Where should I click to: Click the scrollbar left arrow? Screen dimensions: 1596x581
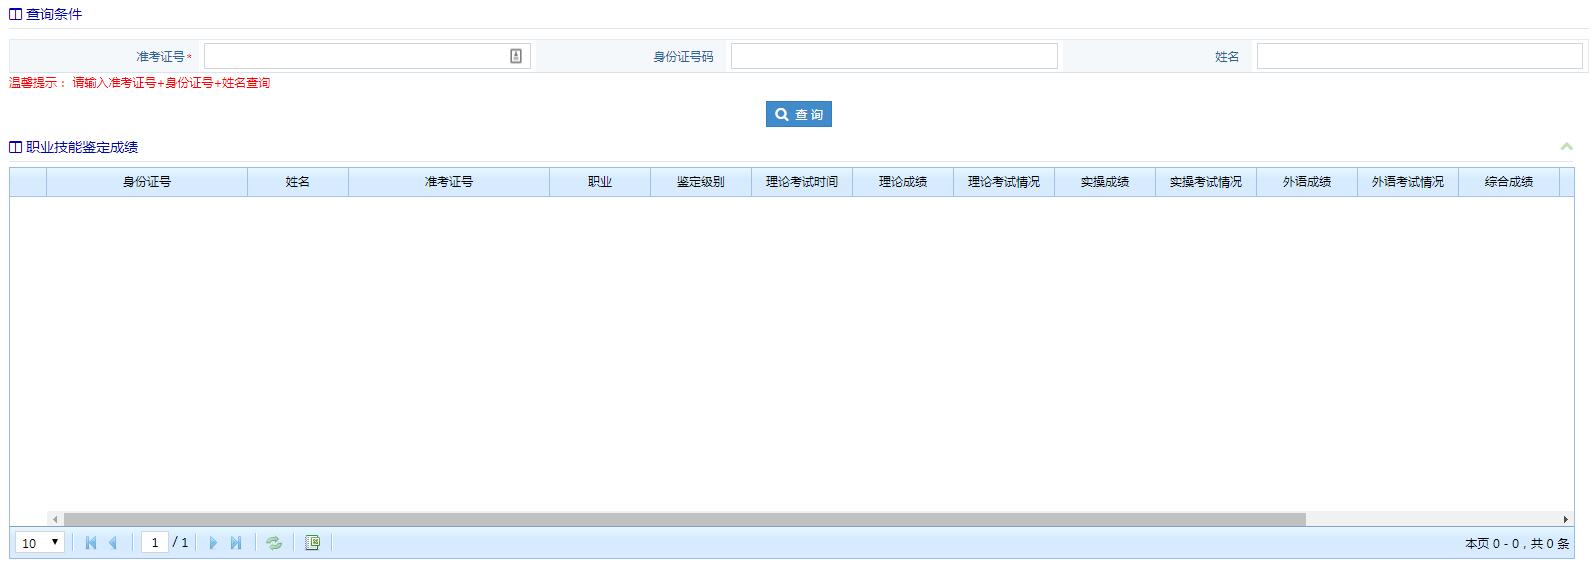(55, 519)
